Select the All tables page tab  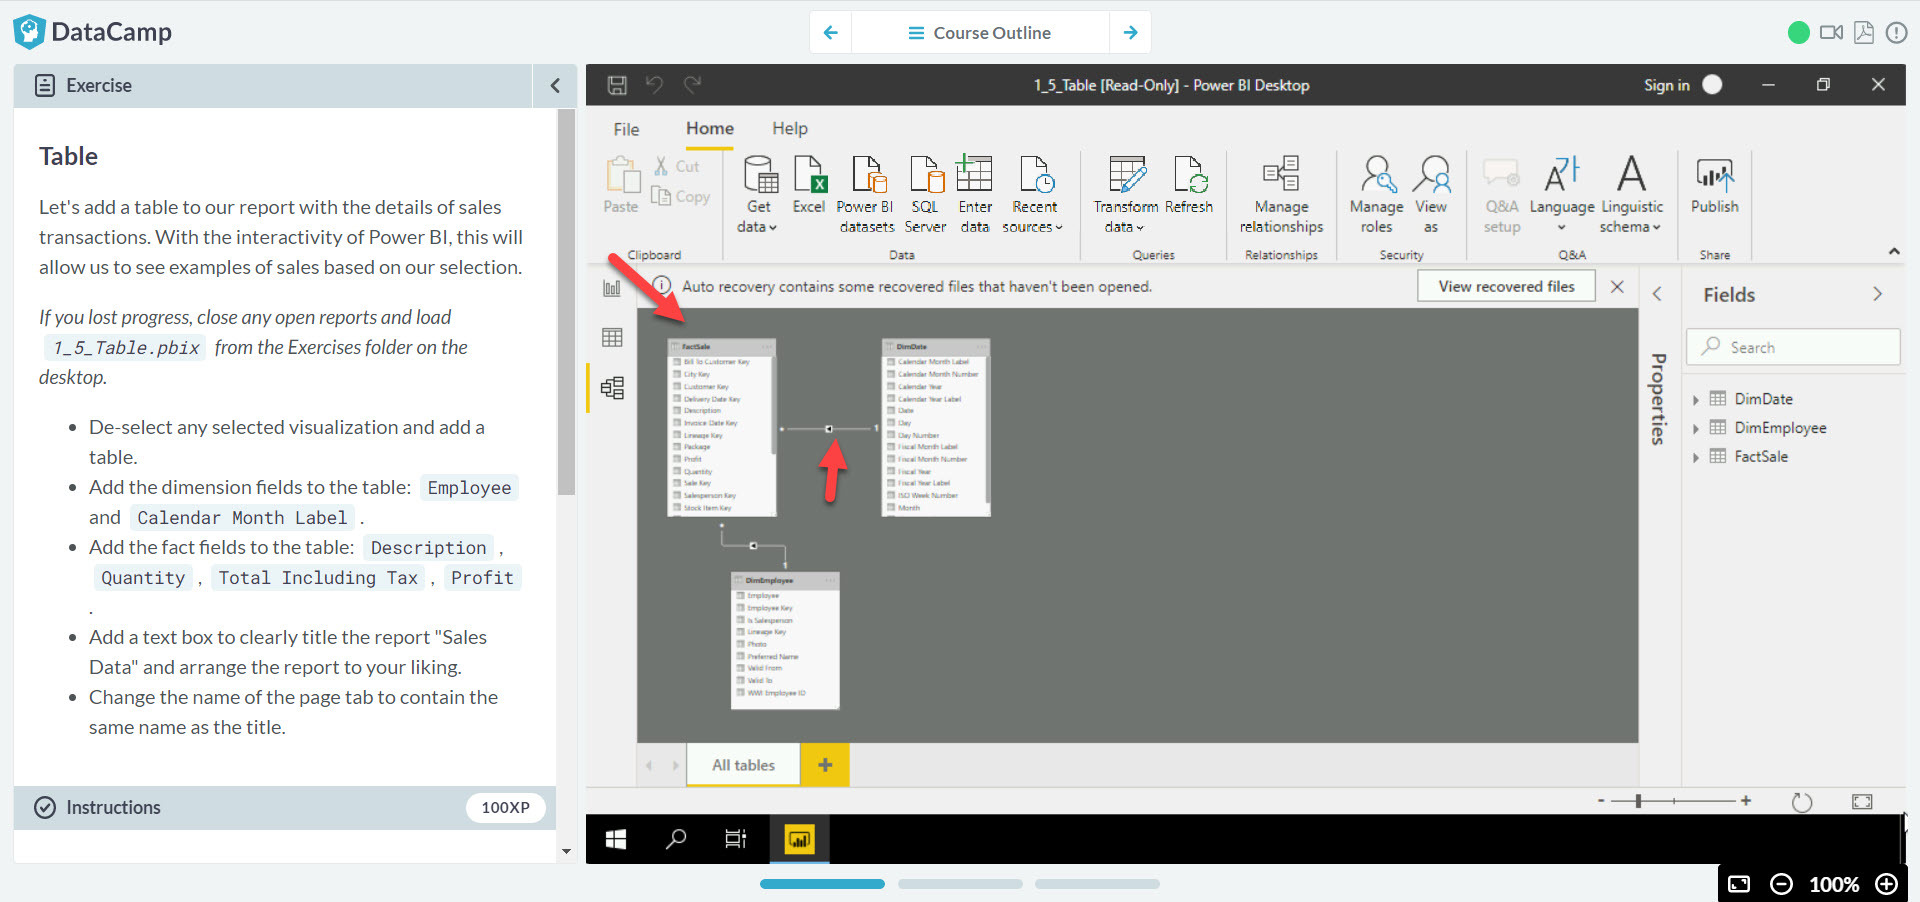(x=743, y=765)
